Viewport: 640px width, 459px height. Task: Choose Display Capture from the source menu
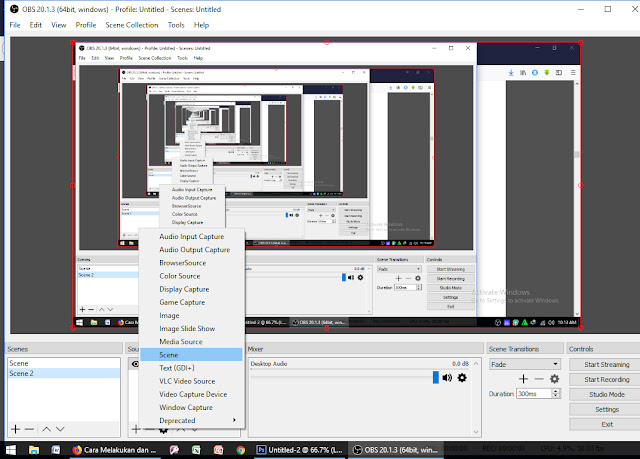191,289
